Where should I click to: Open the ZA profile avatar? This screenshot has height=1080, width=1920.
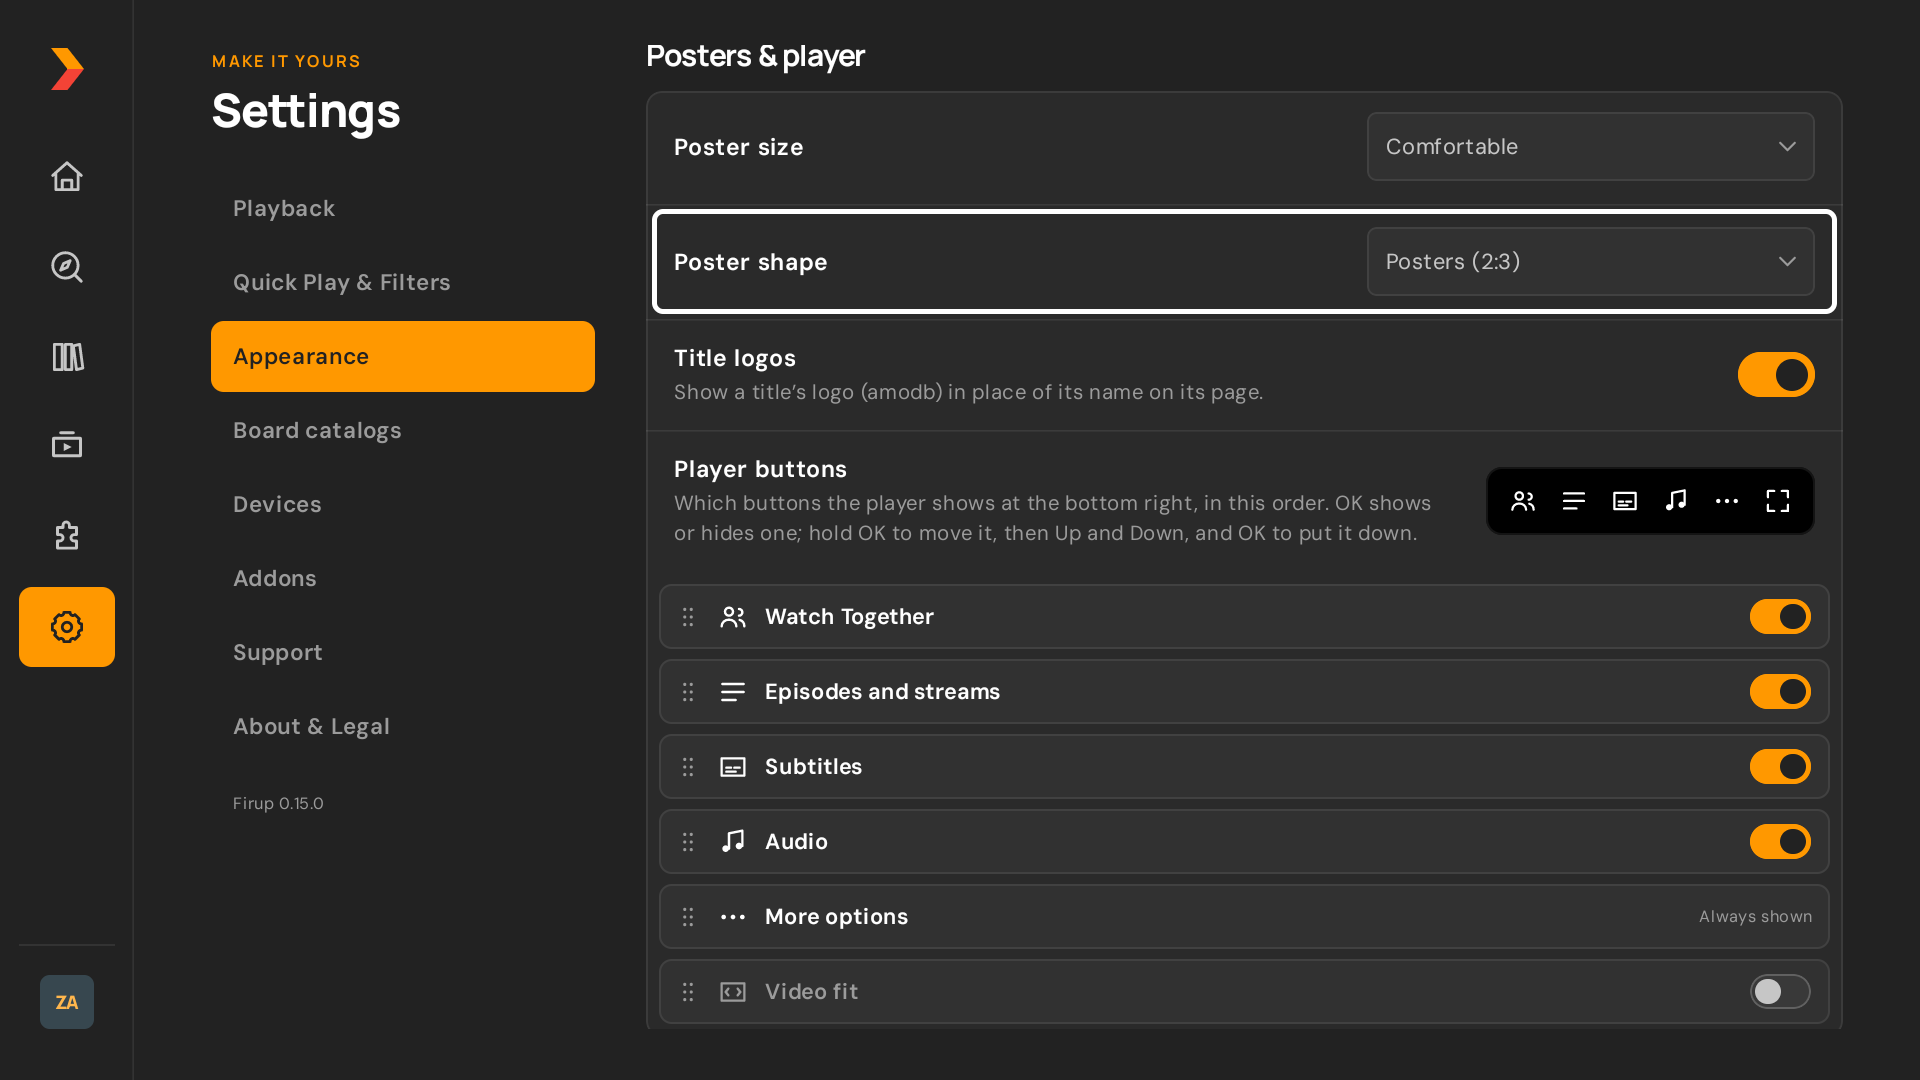tap(67, 1002)
